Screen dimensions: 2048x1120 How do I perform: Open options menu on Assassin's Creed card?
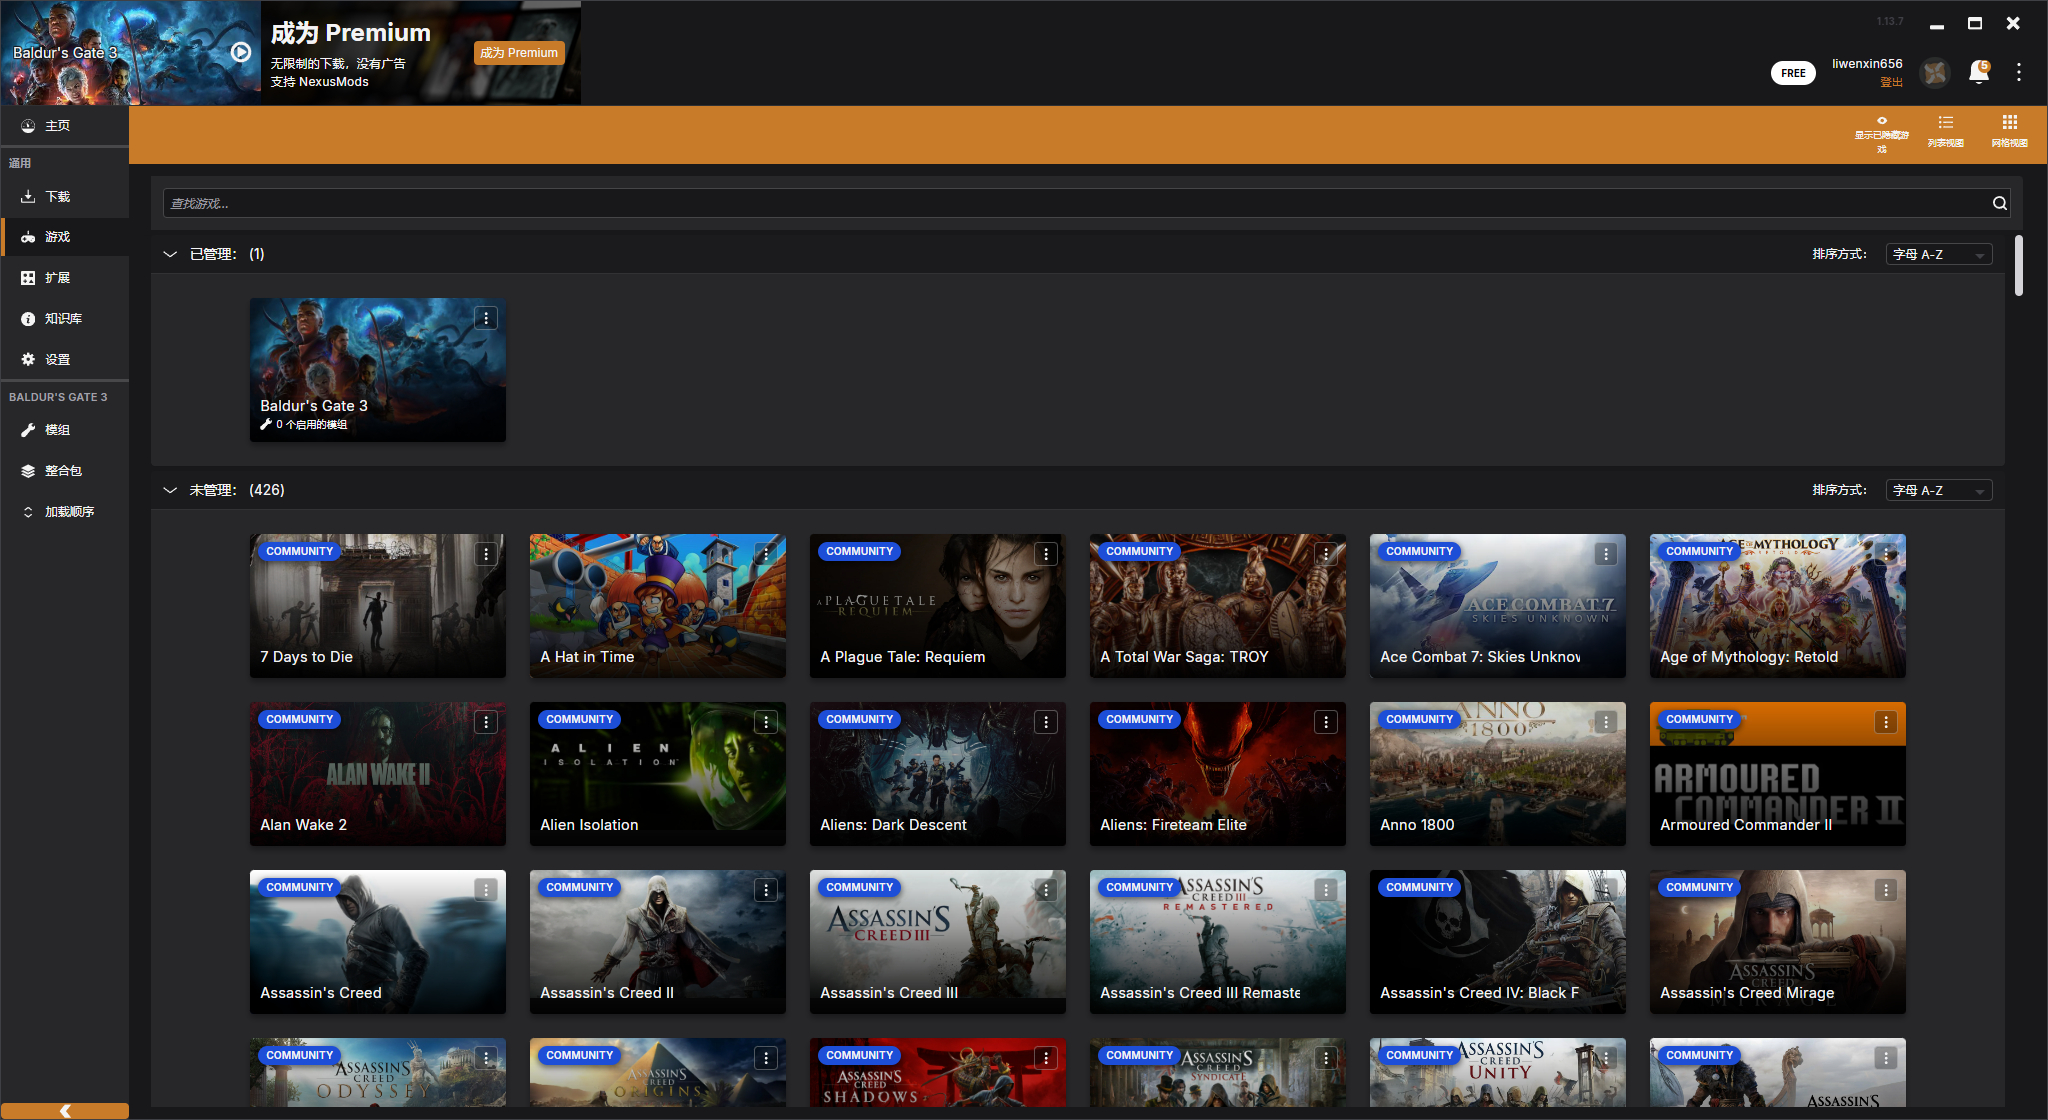tap(486, 890)
